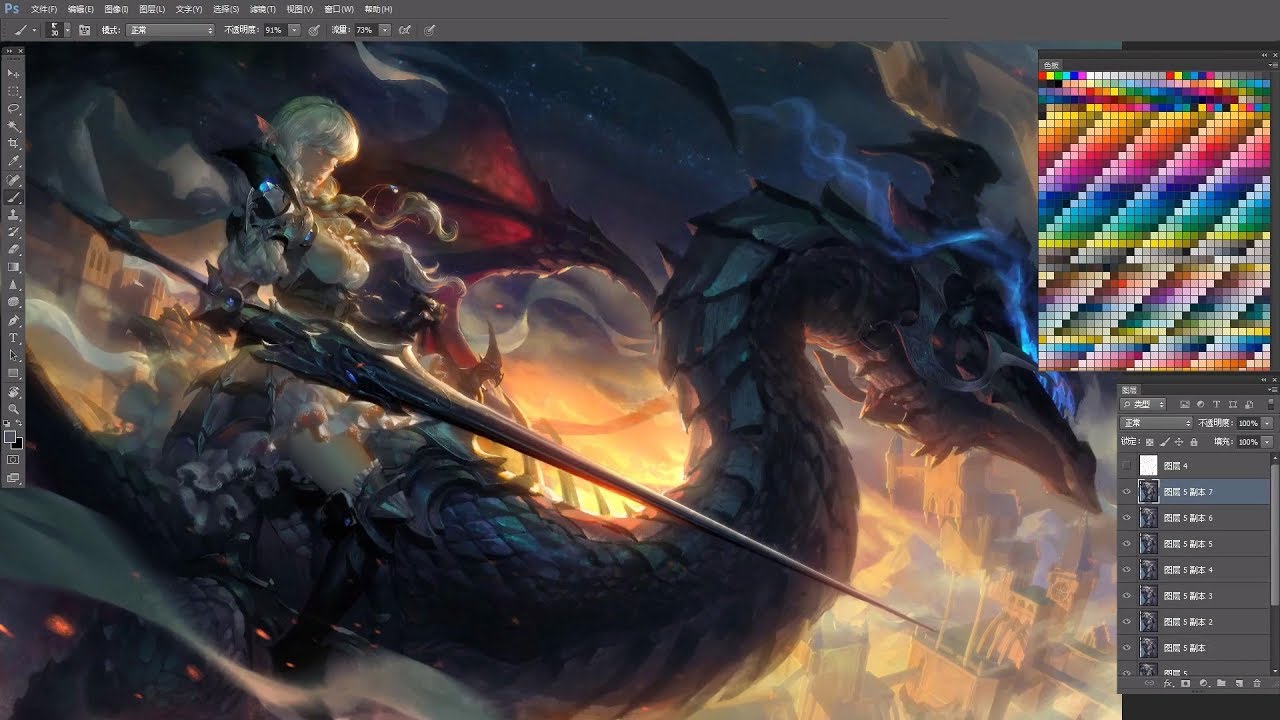Image resolution: width=1280 pixels, height=720 pixels.
Task: Show the hidden 图层 4 layer
Action: (1124, 465)
